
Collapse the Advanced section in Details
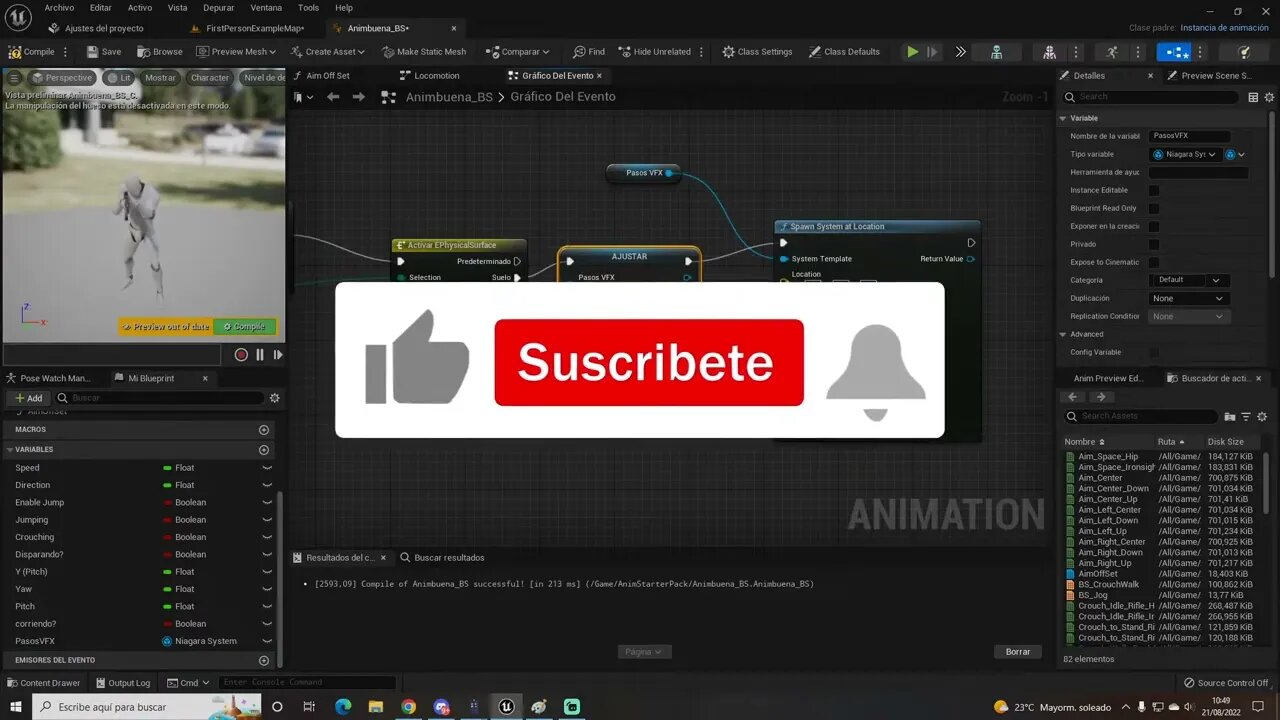pos(1064,334)
